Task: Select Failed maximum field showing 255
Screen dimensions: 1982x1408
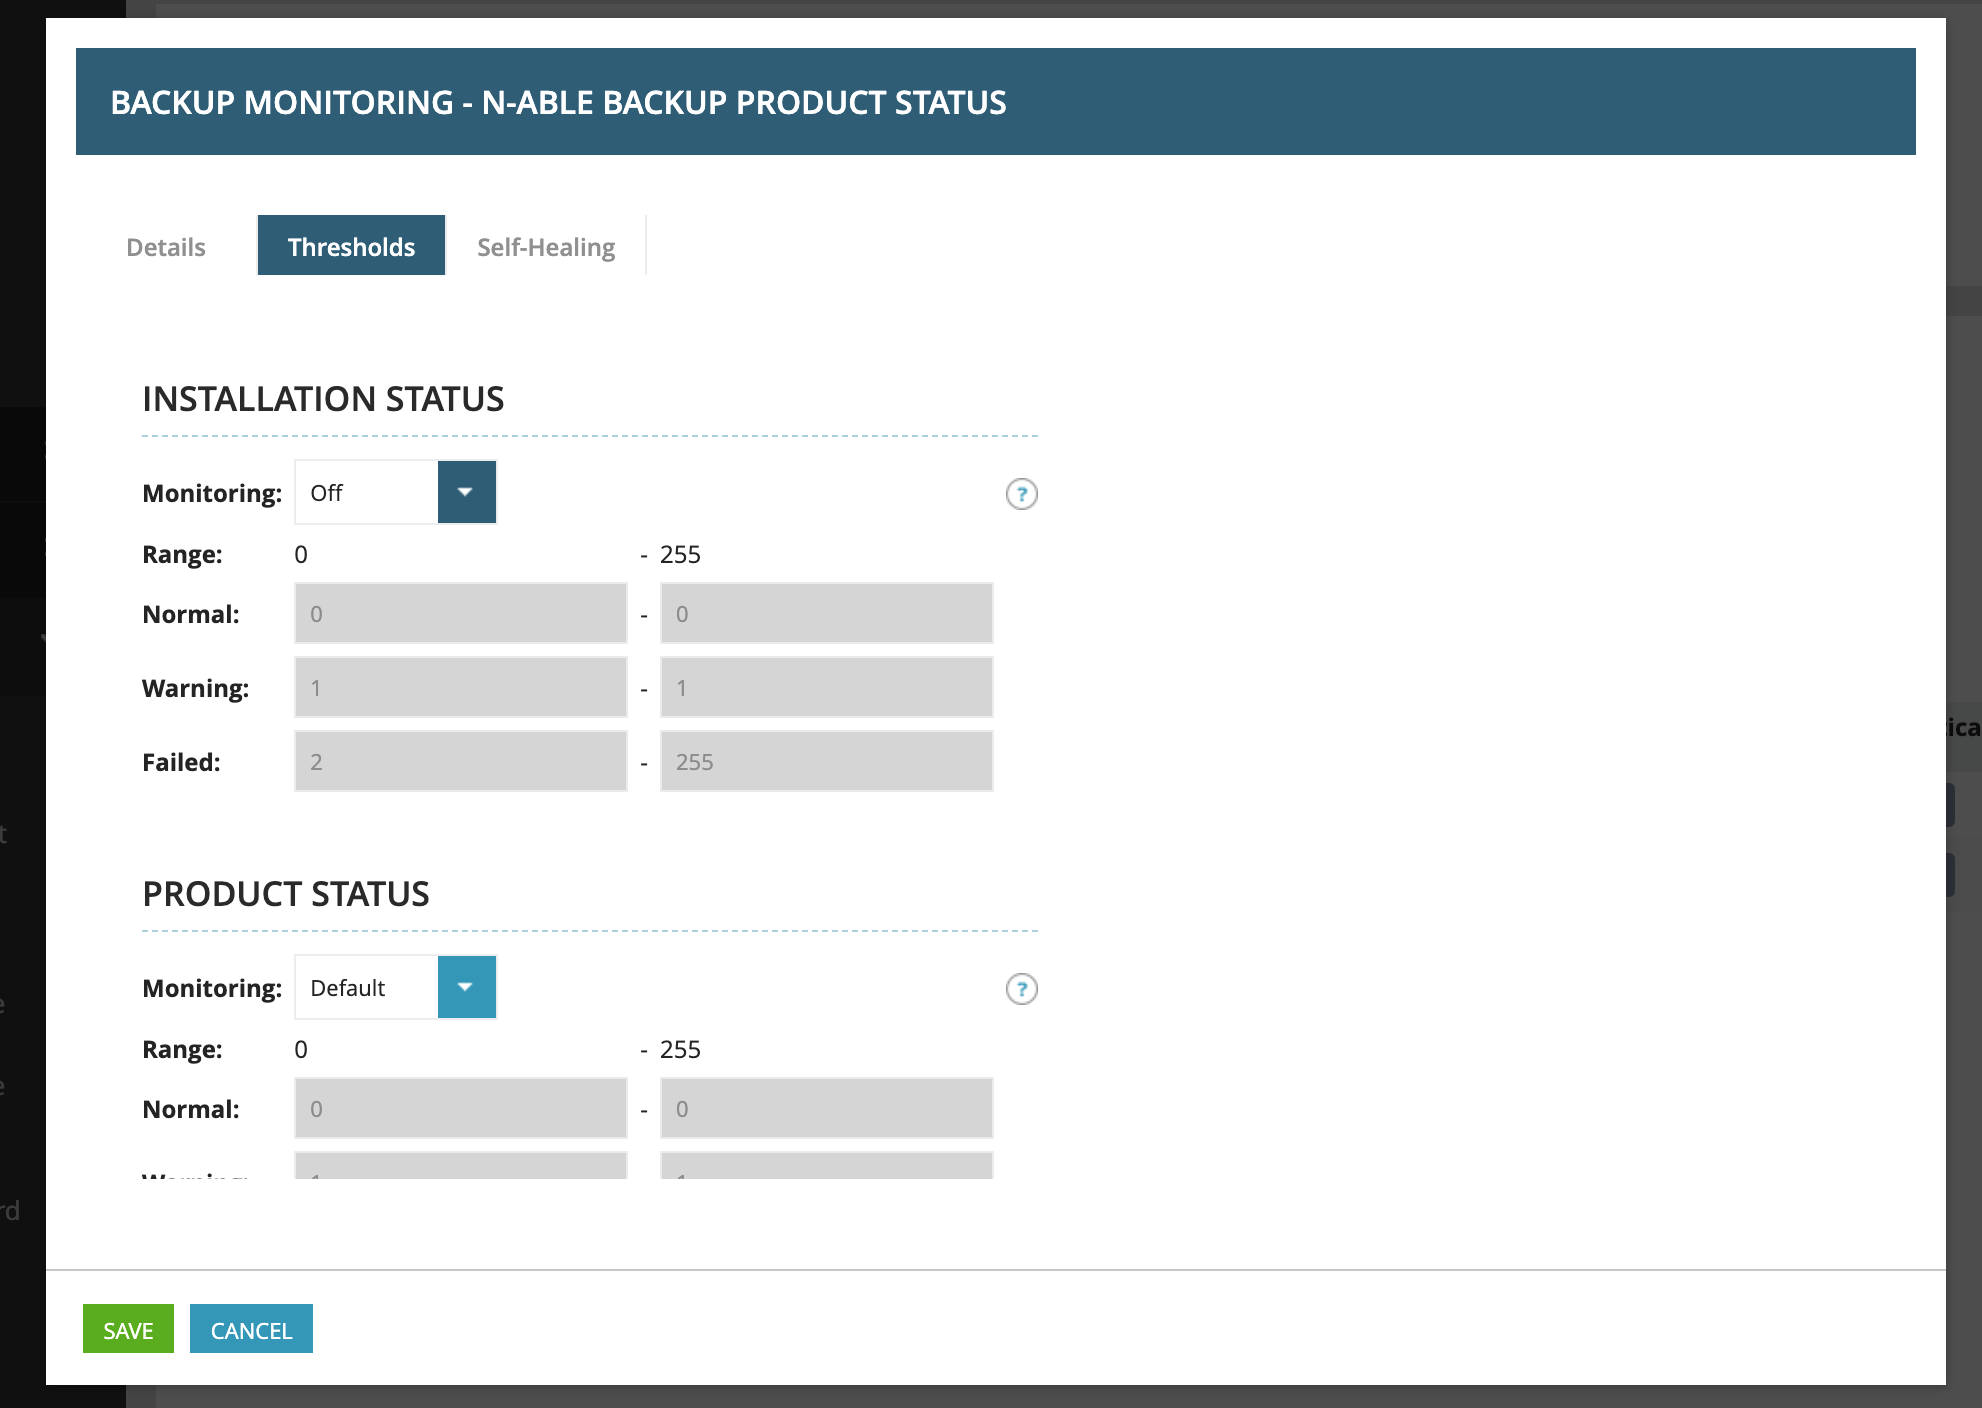Action: point(826,761)
